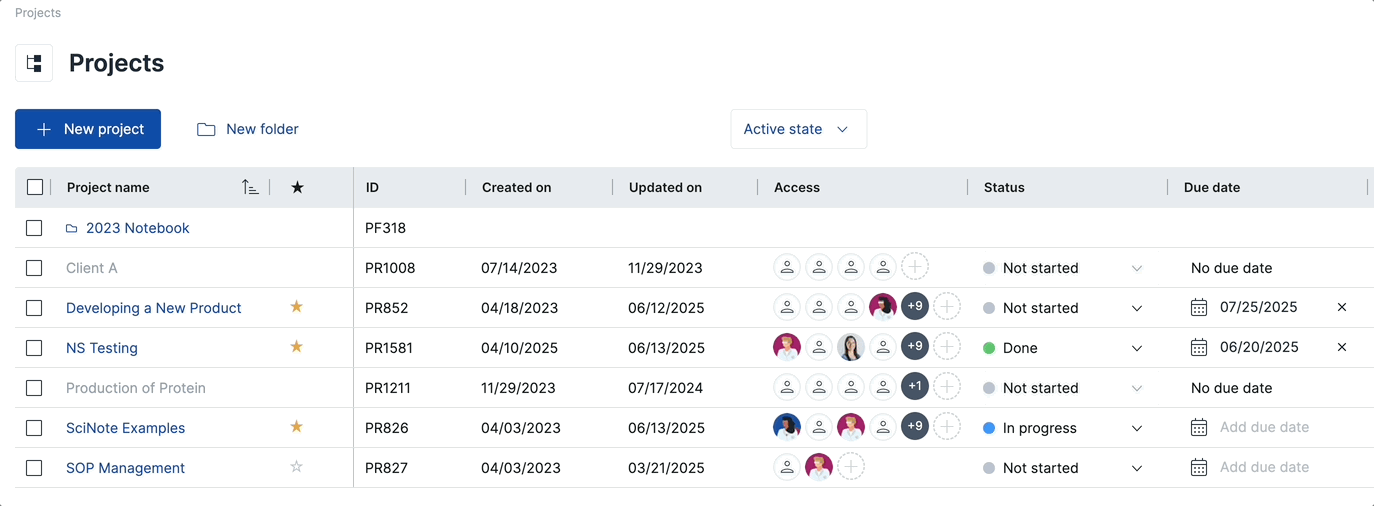Click the +9 access badge for NS Testing
Image resolution: width=1374 pixels, height=506 pixels.
click(914, 347)
